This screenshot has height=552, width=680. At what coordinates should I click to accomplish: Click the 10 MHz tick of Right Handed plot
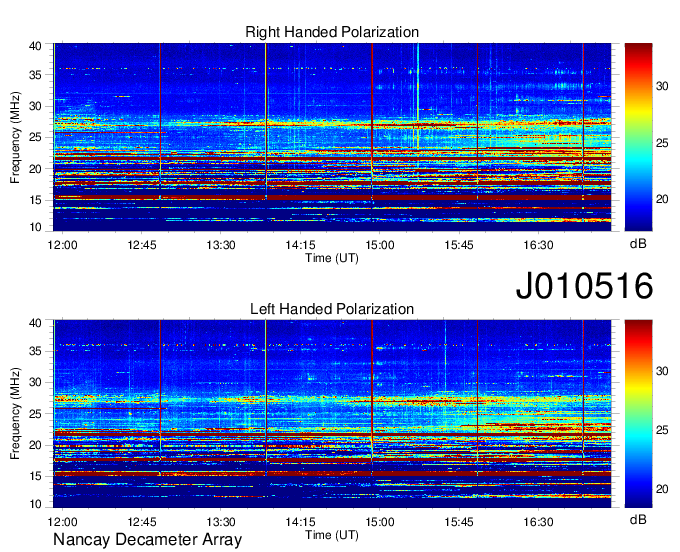tap(35, 227)
